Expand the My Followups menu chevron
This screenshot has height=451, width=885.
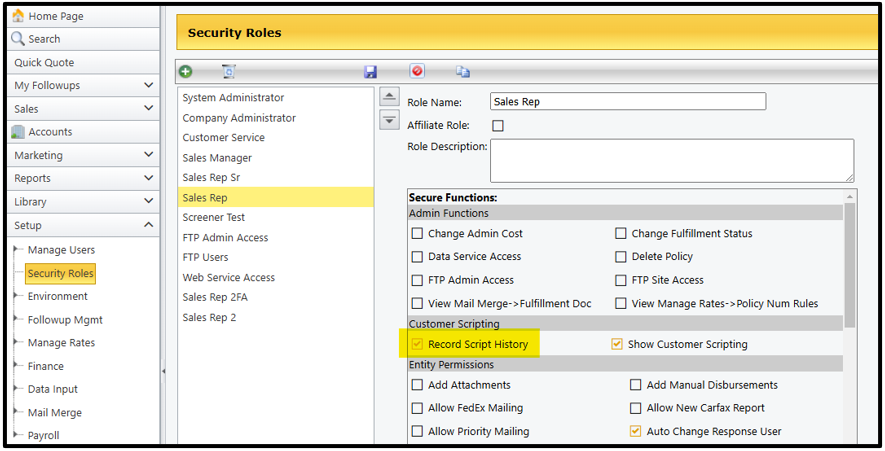pos(148,85)
